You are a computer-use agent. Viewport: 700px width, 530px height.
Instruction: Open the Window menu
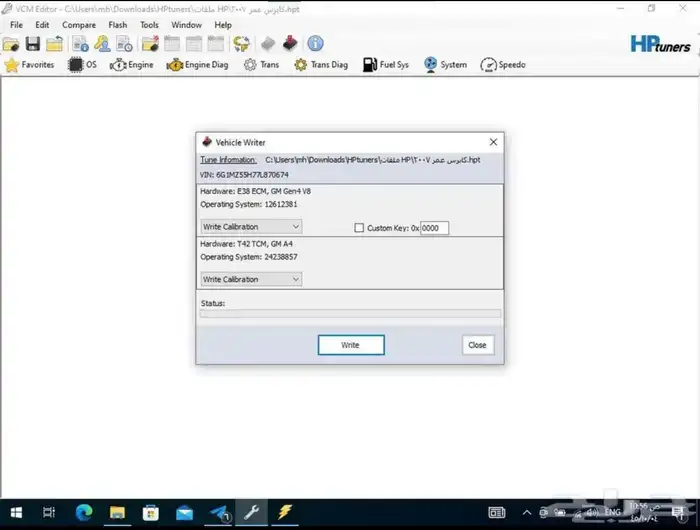point(186,25)
